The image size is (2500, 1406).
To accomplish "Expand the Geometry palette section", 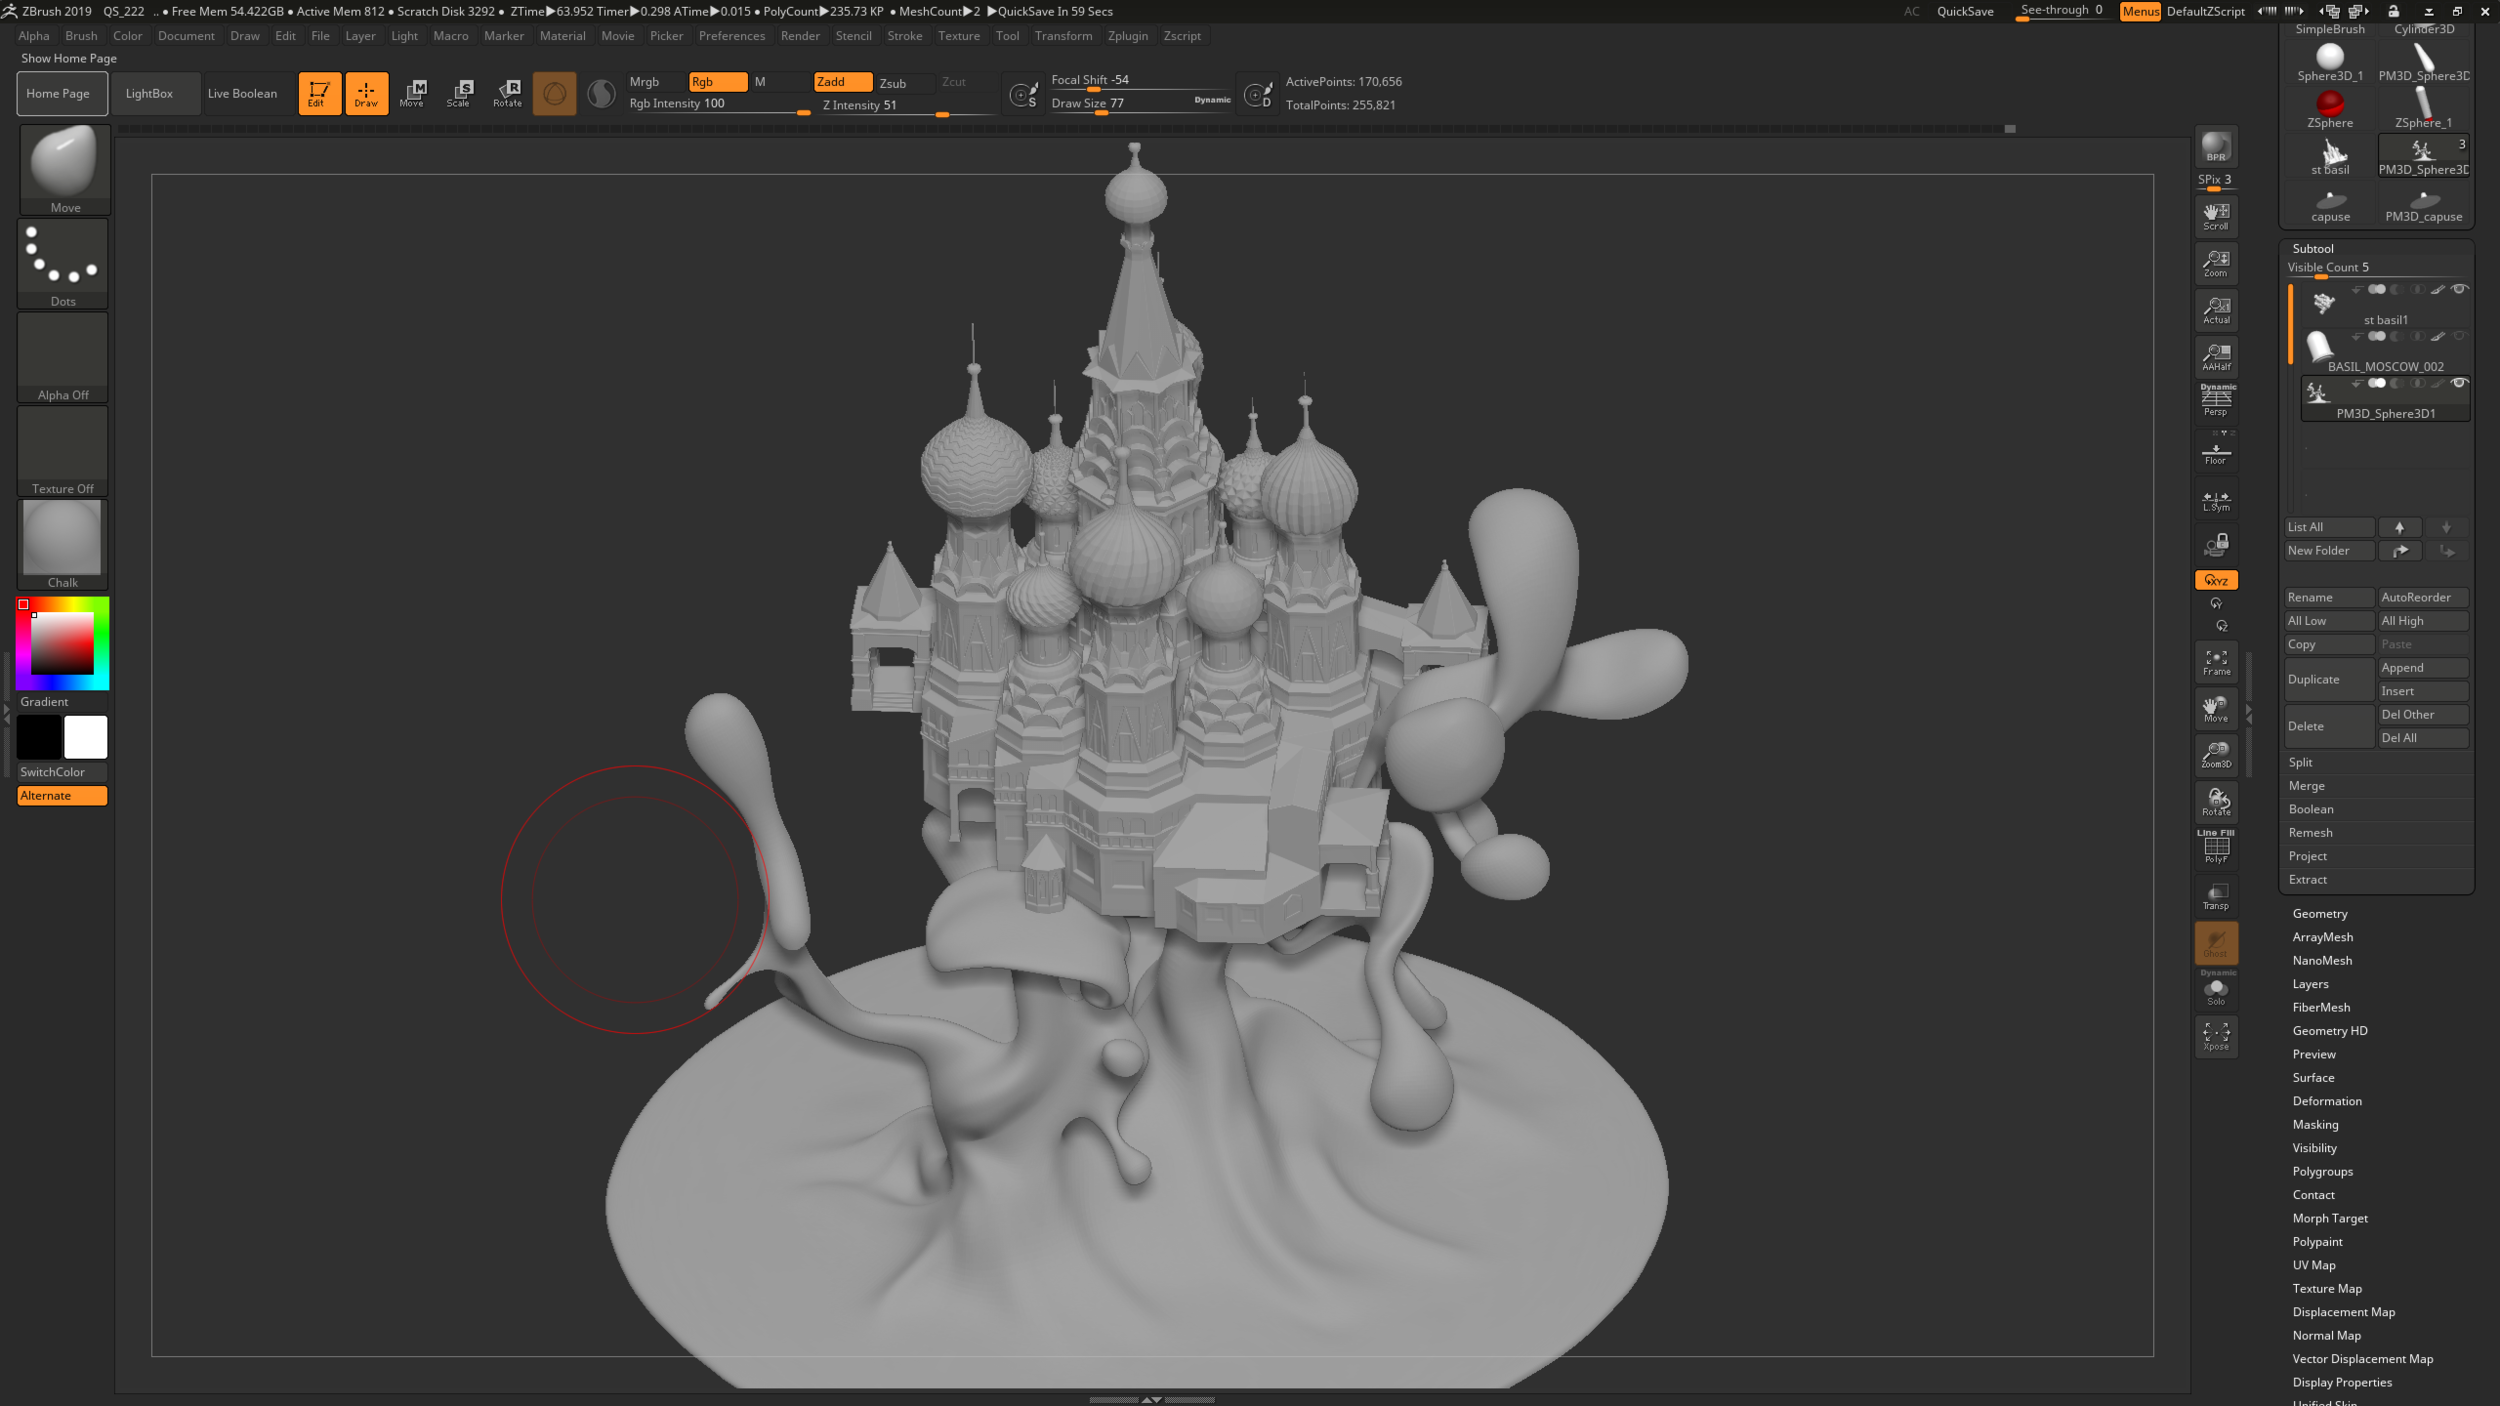I will pos(2320,914).
